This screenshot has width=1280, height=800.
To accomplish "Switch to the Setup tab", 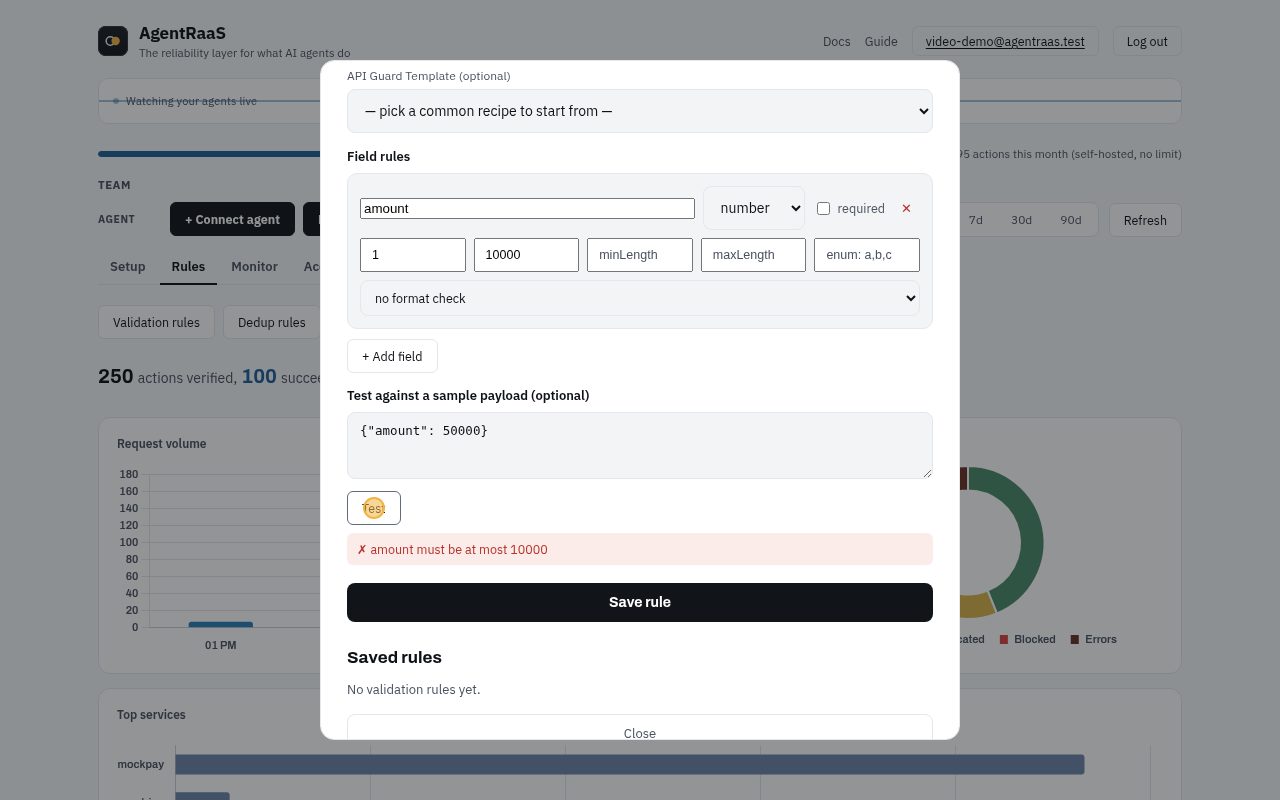I will 128,266.
